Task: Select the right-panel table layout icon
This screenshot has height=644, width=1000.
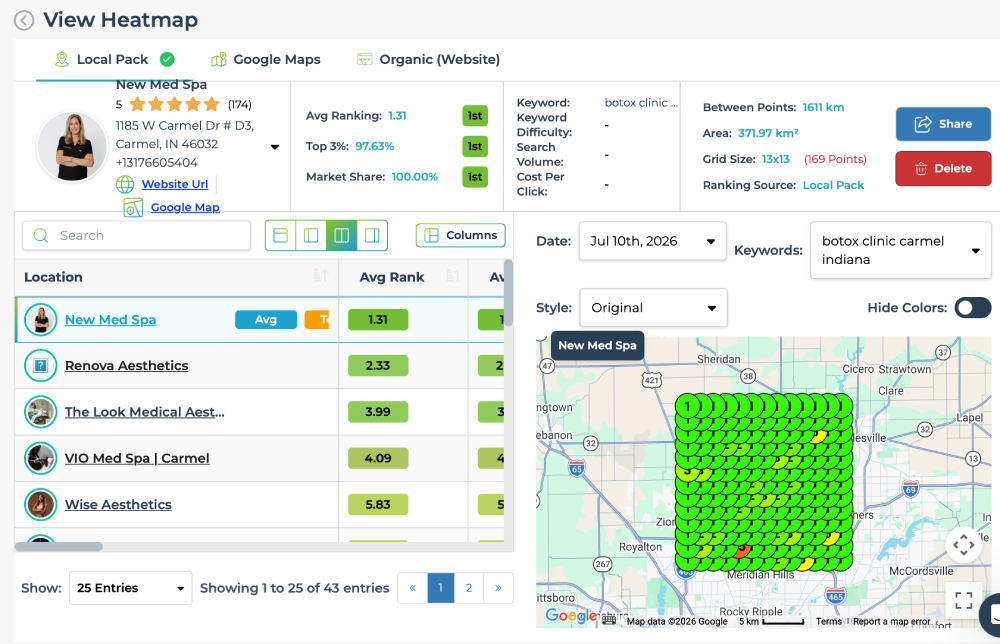Action: point(372,235)
